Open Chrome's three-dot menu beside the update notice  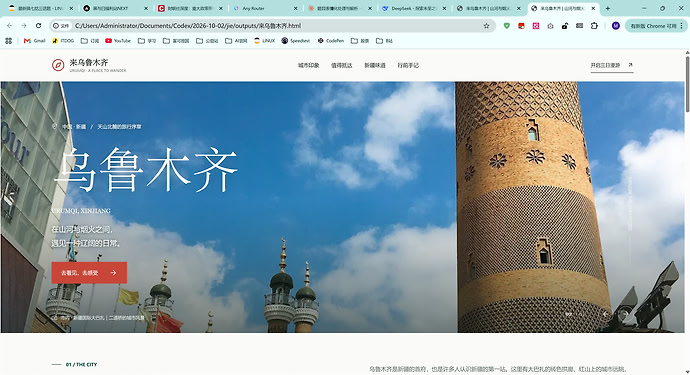(x=682, y=26)
